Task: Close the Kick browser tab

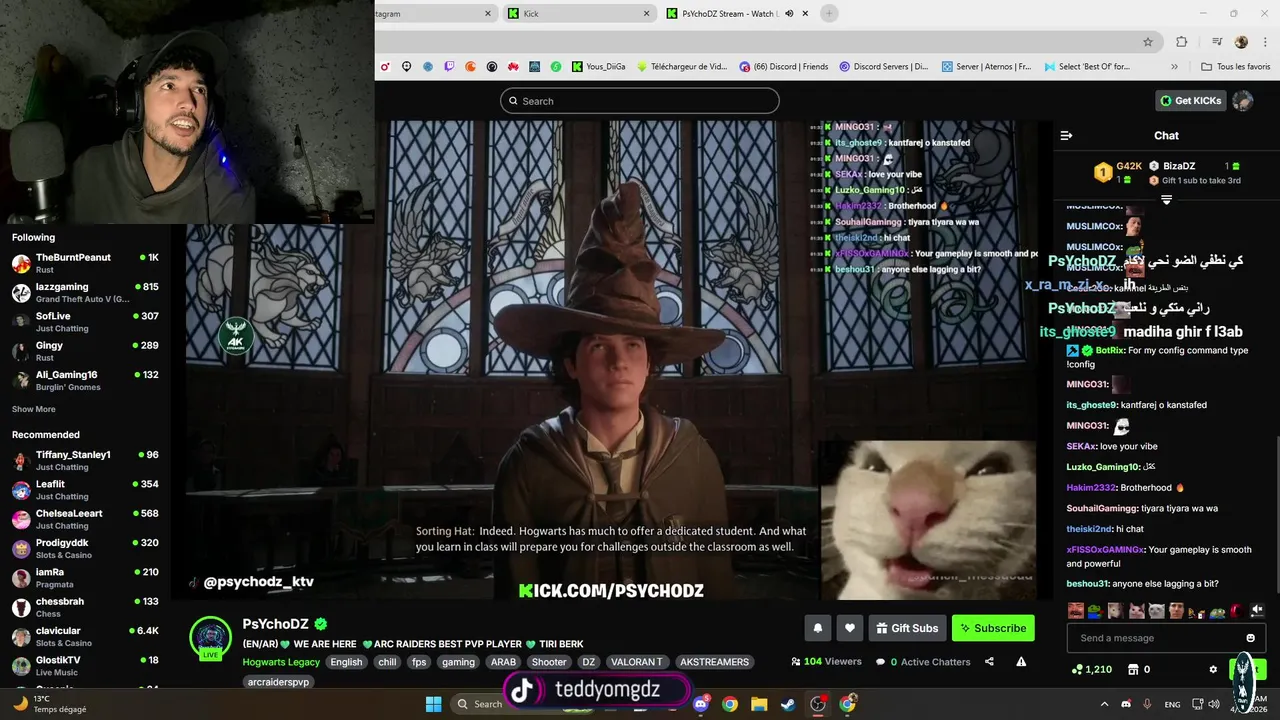Action: (x=646, y=14)
